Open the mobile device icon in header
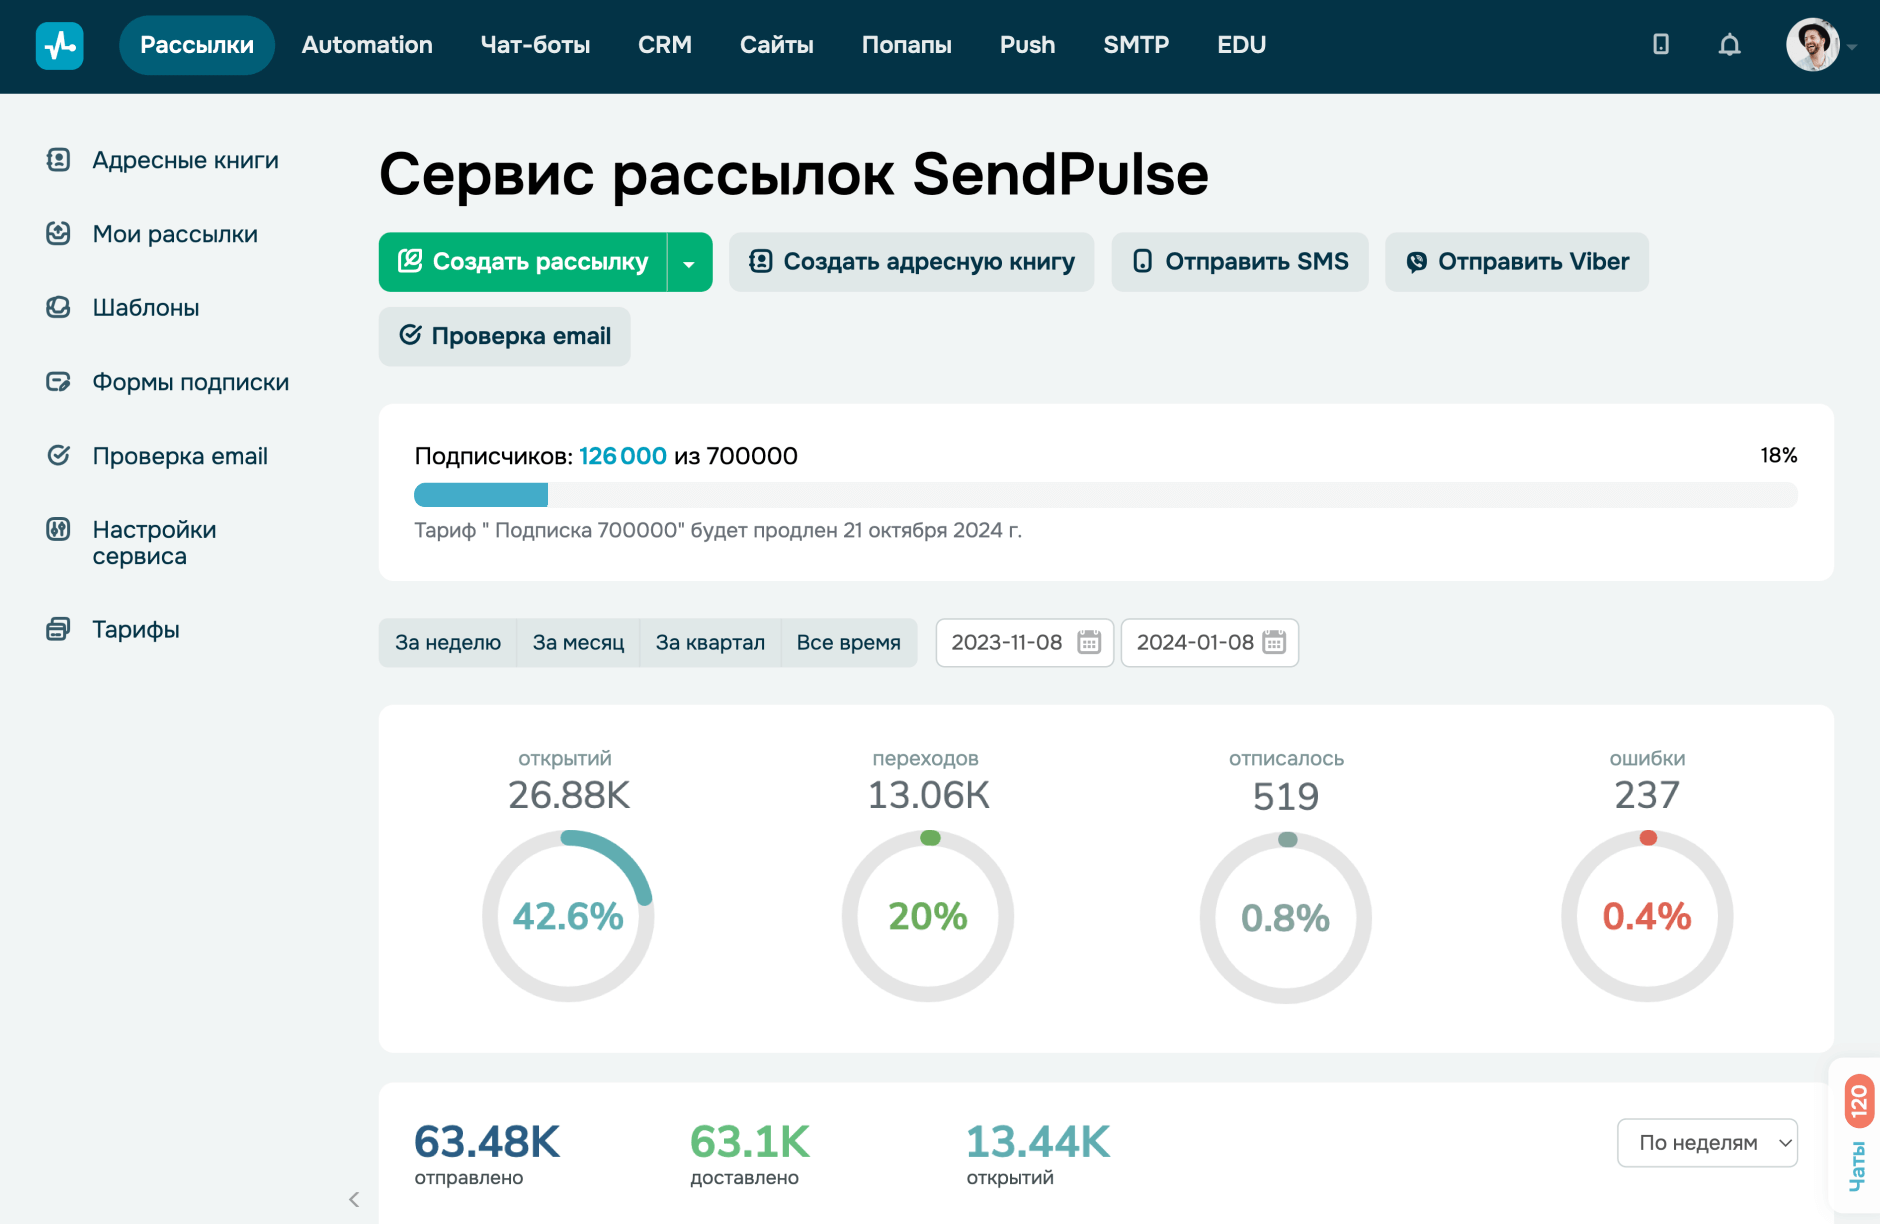The image size is (1880, 1224). point(1661,45)
